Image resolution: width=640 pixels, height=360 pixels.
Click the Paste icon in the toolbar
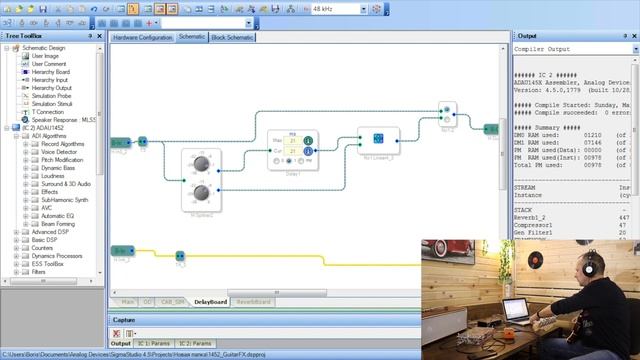[82, 9]
